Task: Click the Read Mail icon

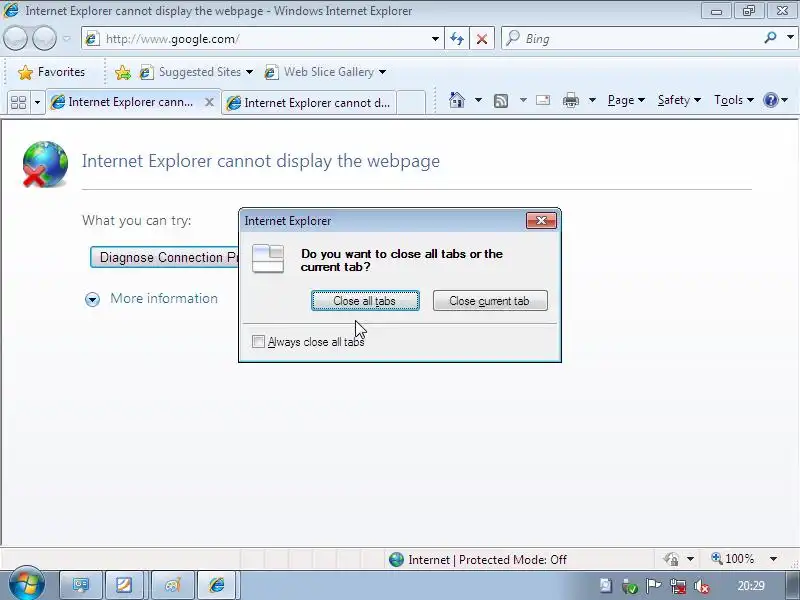Action: pyautogui.click(x=543, y=100)
